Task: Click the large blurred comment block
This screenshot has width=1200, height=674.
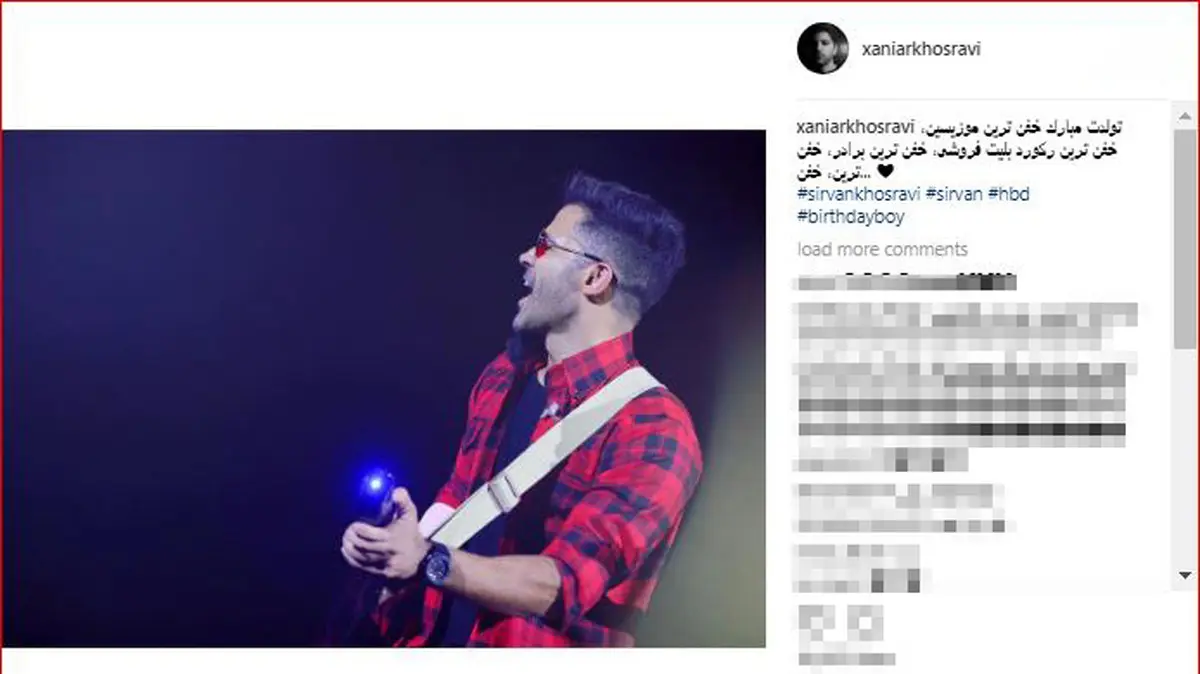Action: click(x=965, y=385)
